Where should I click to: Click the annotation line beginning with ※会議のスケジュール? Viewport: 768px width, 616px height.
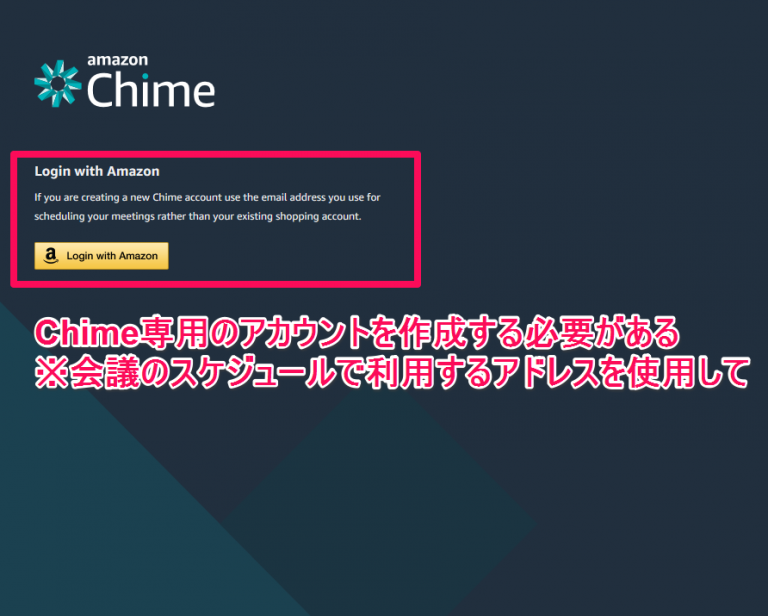point(392,373)
